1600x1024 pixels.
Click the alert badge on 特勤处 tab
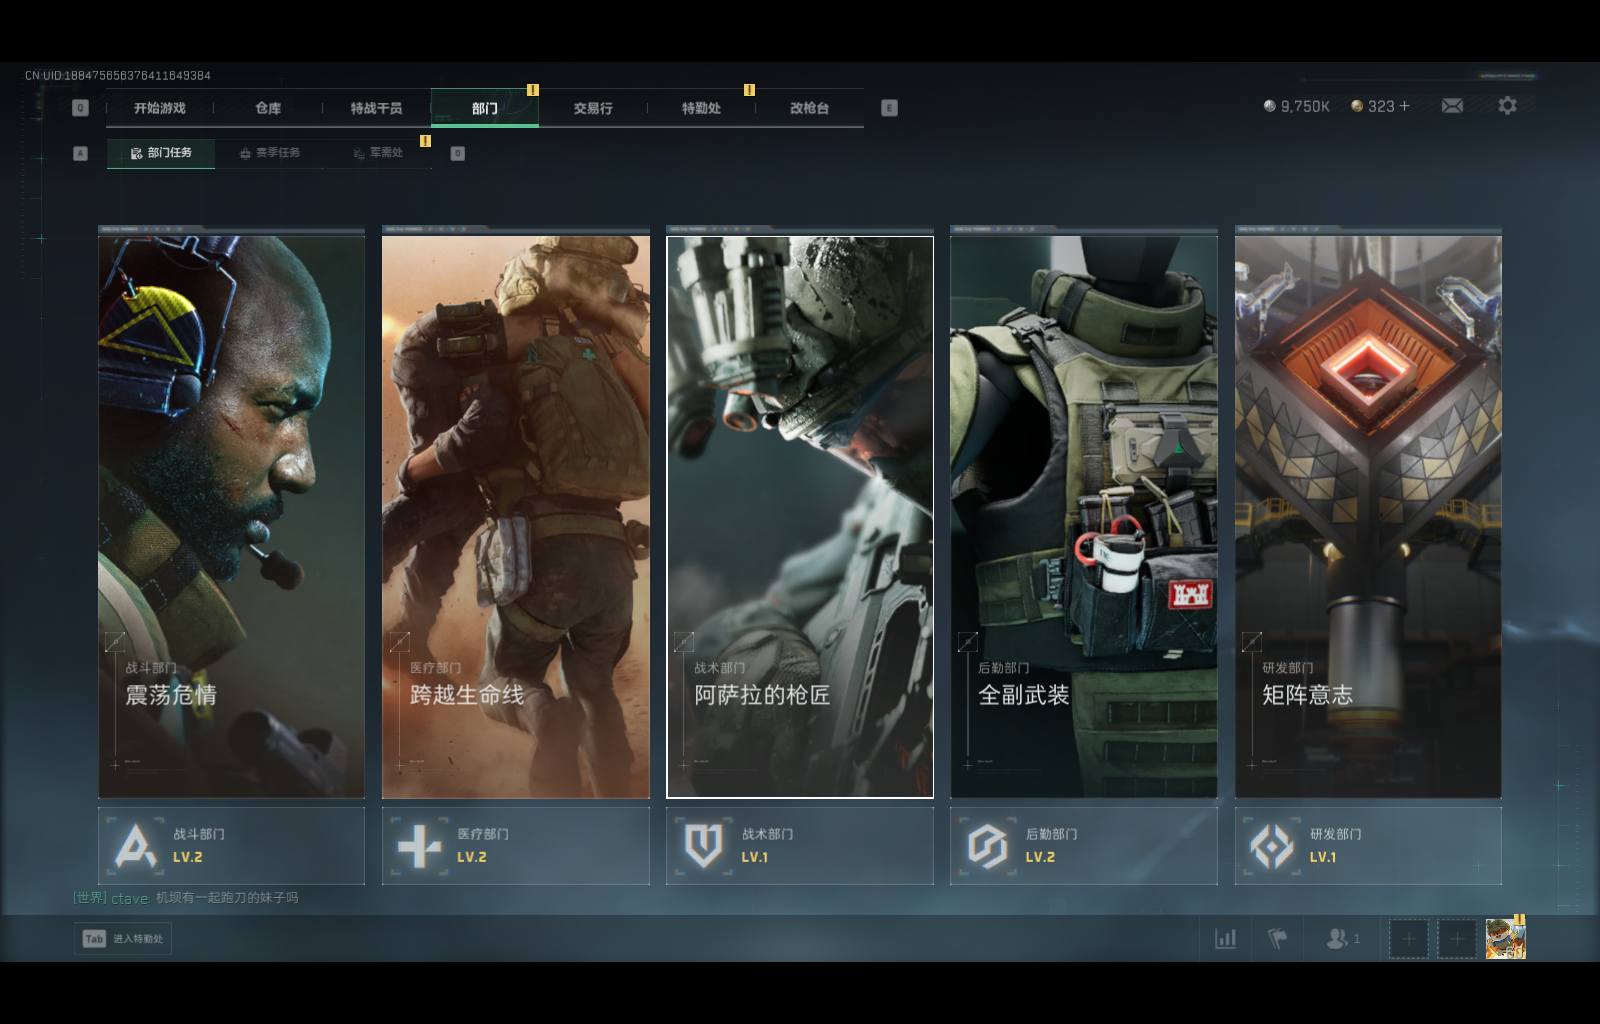tap(749, 90)
